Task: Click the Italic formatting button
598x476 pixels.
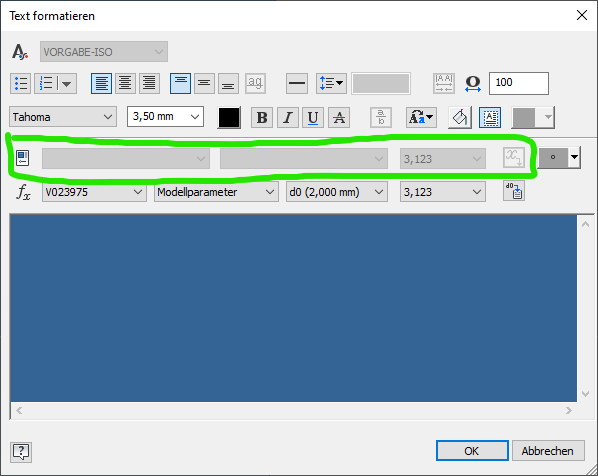Action: coord(288,117)
